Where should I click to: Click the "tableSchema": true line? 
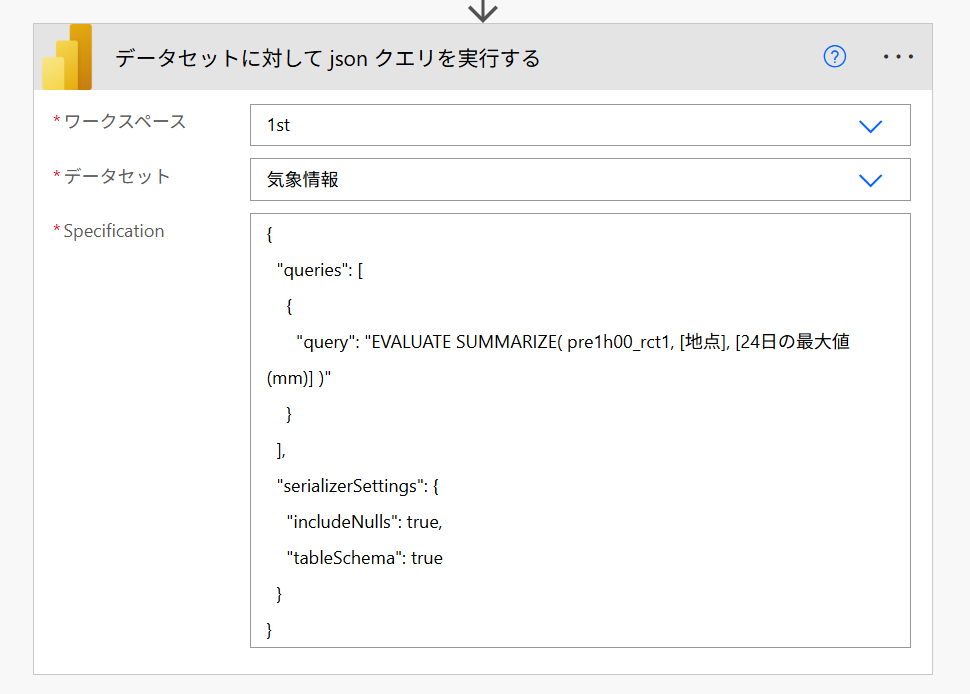364,558
